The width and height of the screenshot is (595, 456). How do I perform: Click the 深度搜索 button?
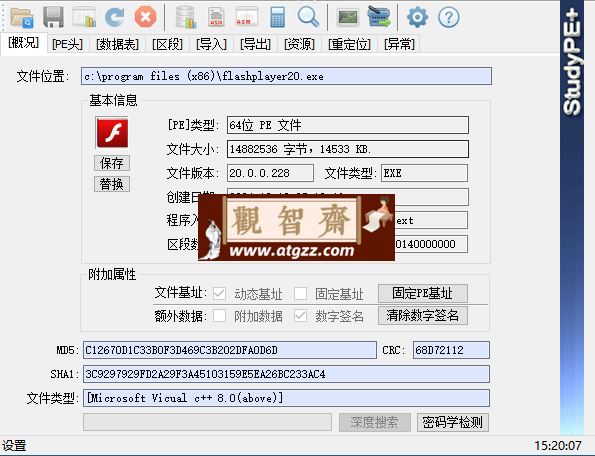(375, 422)
